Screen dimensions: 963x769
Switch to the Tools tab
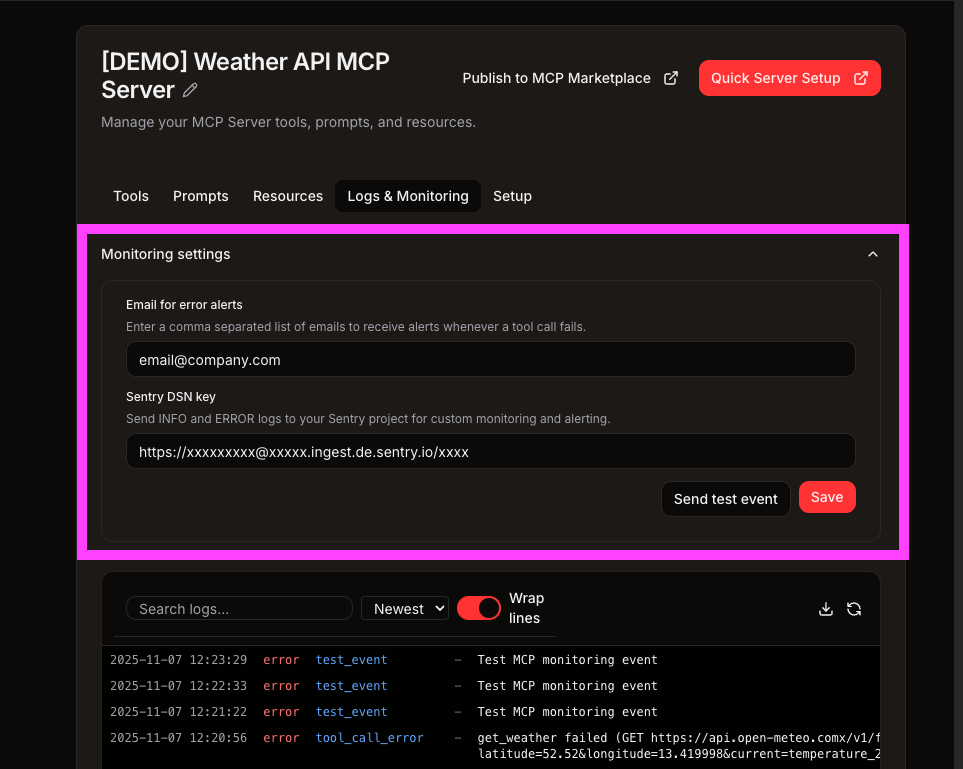click(x=131, y=196)
